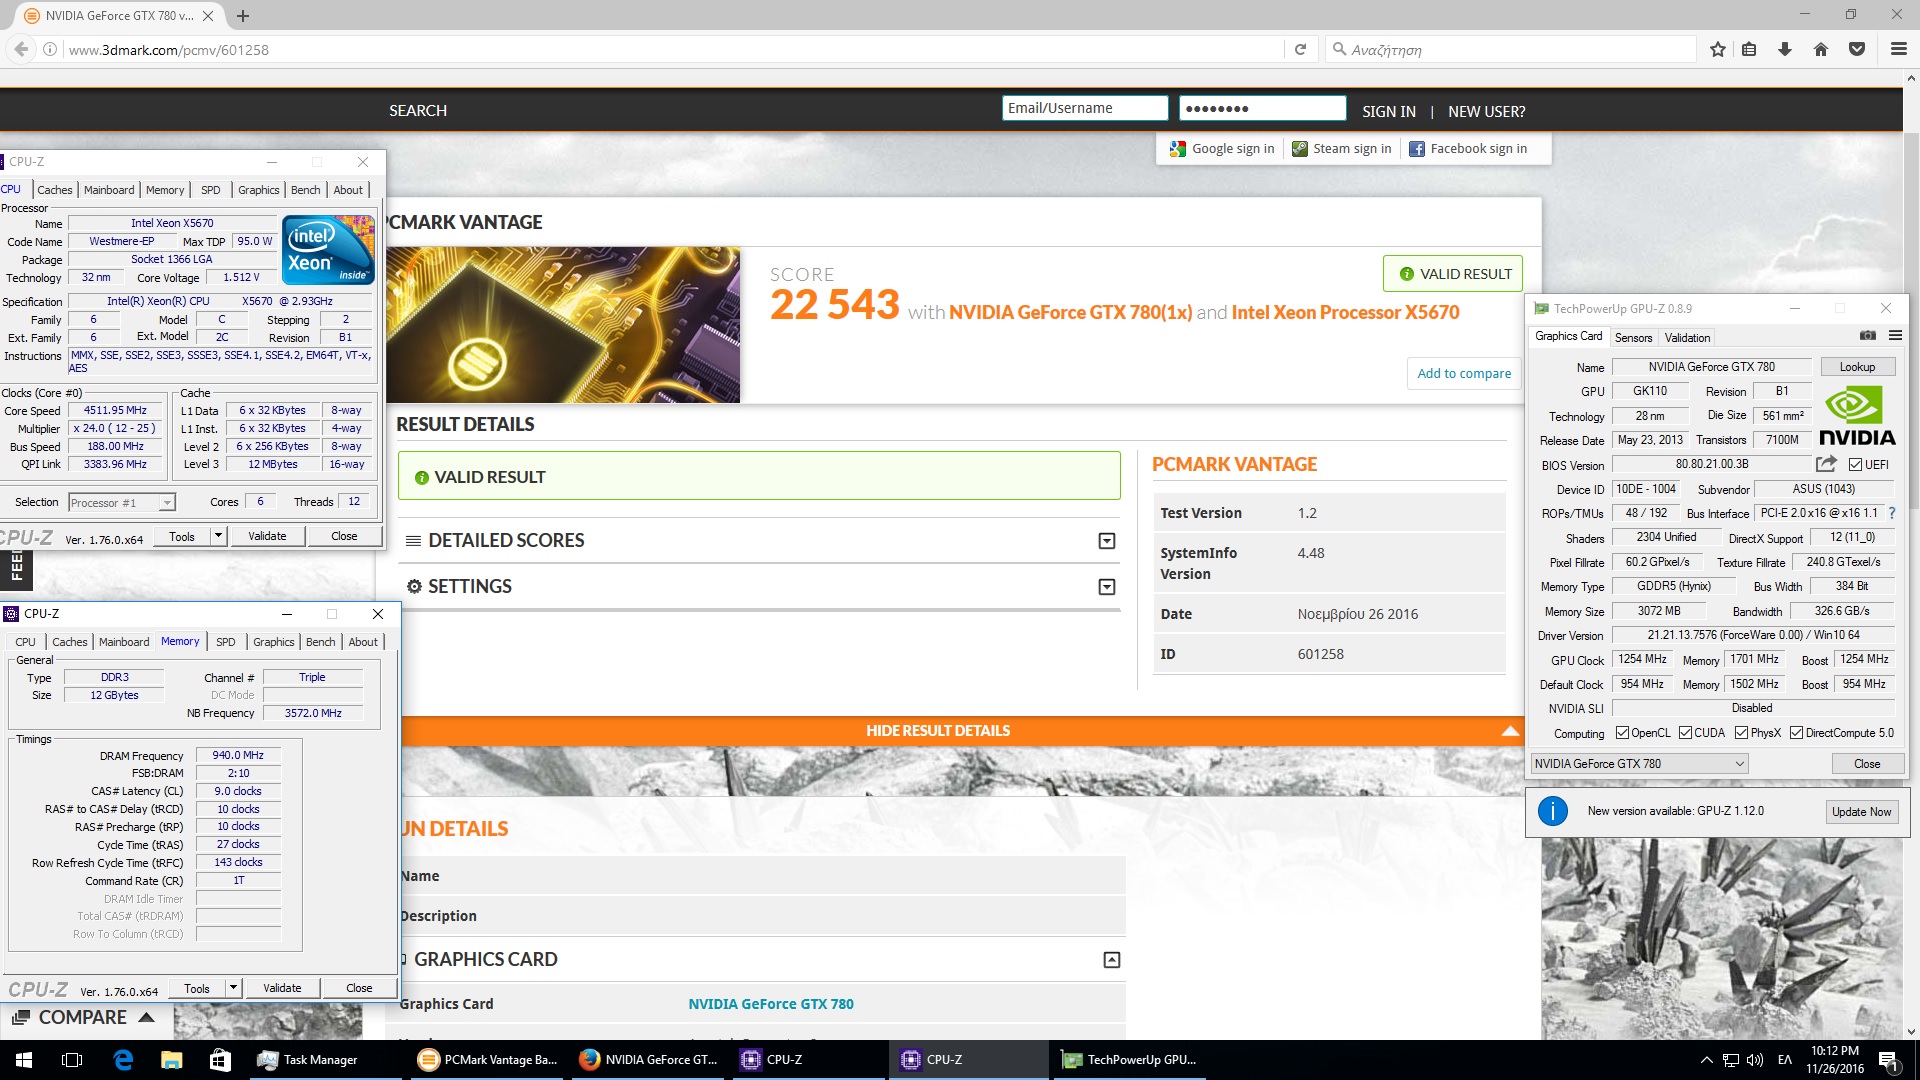Open the Firefox bookmarks list icon
Image resolution: width=1920 pixels, height=1080 pixels.
pyautogui.click(x=1749, y=49)
